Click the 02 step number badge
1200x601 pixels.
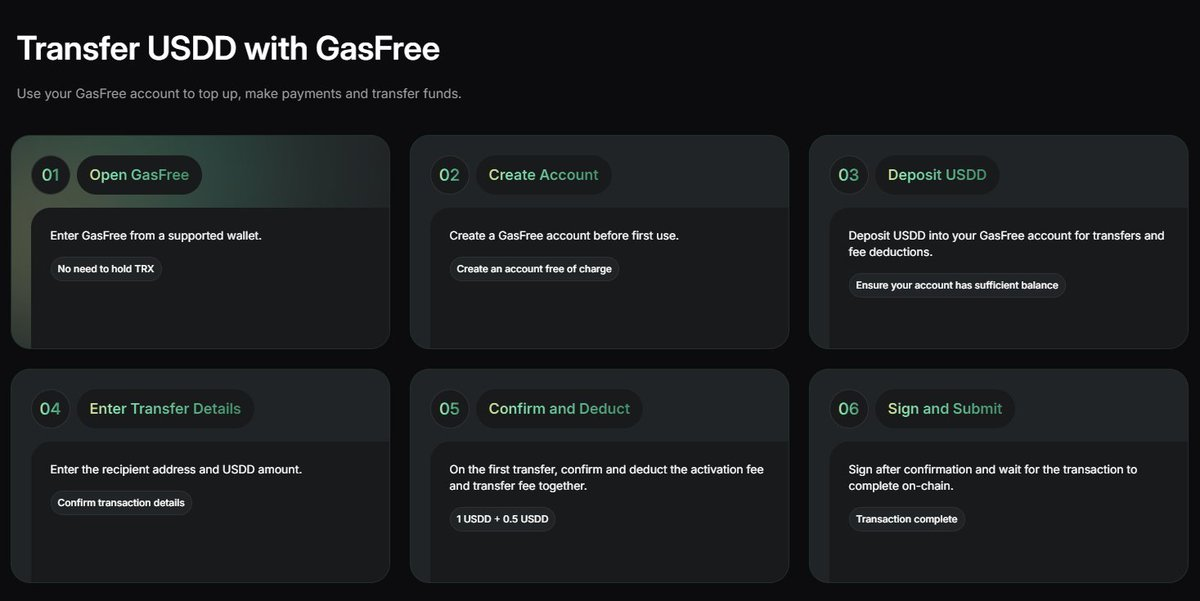[449, 175]
